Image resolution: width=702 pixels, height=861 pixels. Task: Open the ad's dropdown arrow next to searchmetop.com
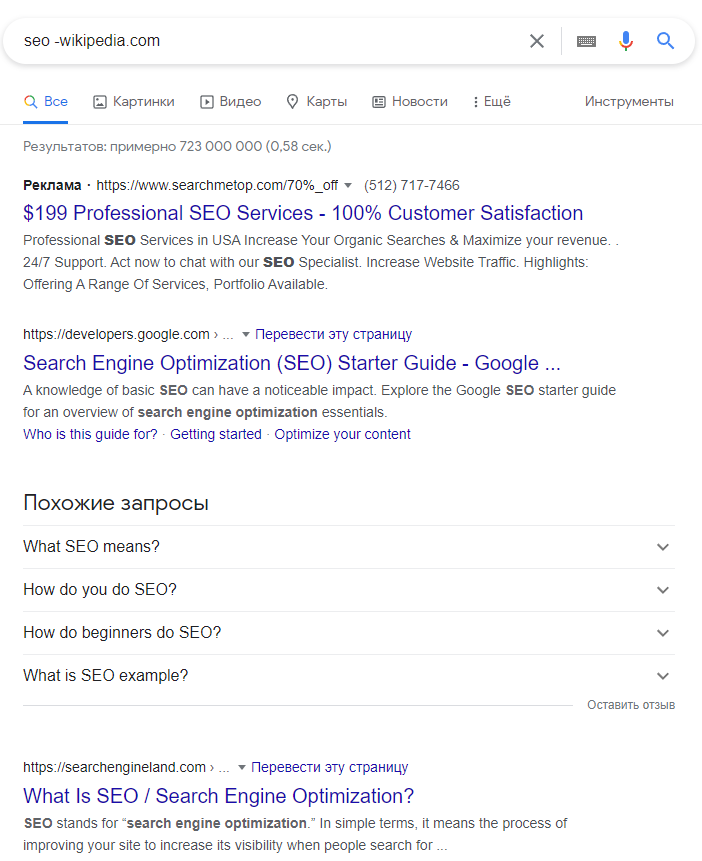click(348, 186)
